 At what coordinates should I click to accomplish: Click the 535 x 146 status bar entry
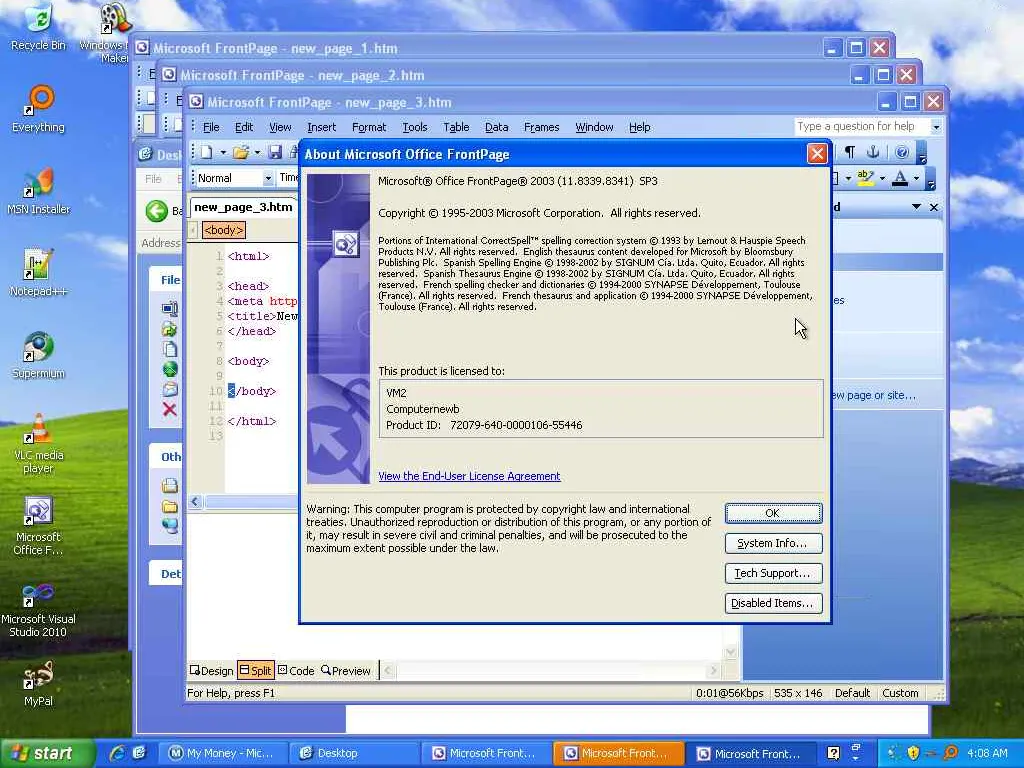click(x=798, y=693)
